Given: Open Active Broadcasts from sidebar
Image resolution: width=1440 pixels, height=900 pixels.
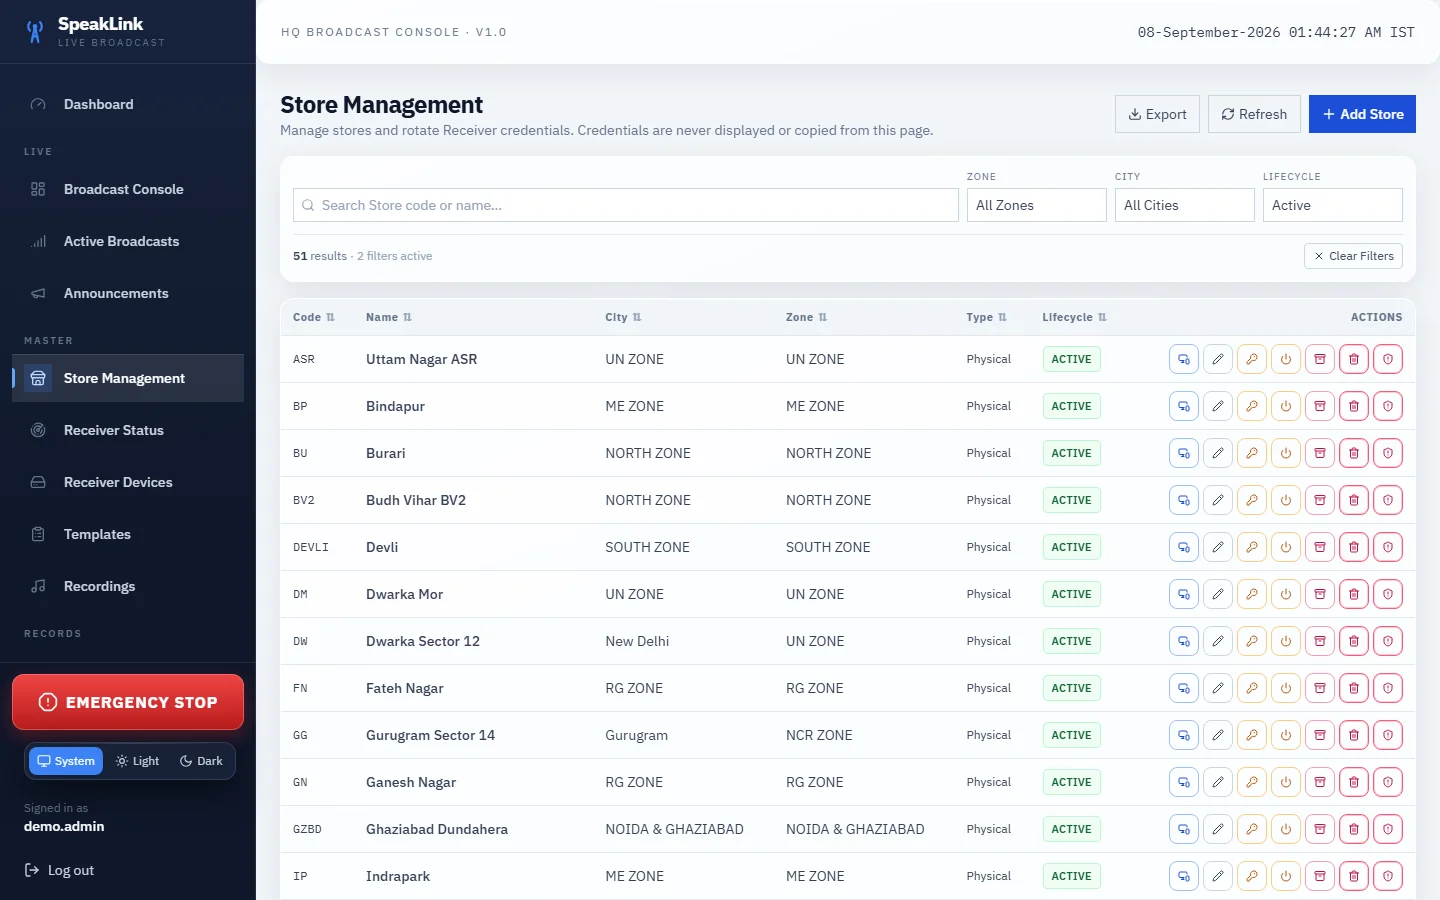Looking at the screenshot, I should (x=128, y=241).
